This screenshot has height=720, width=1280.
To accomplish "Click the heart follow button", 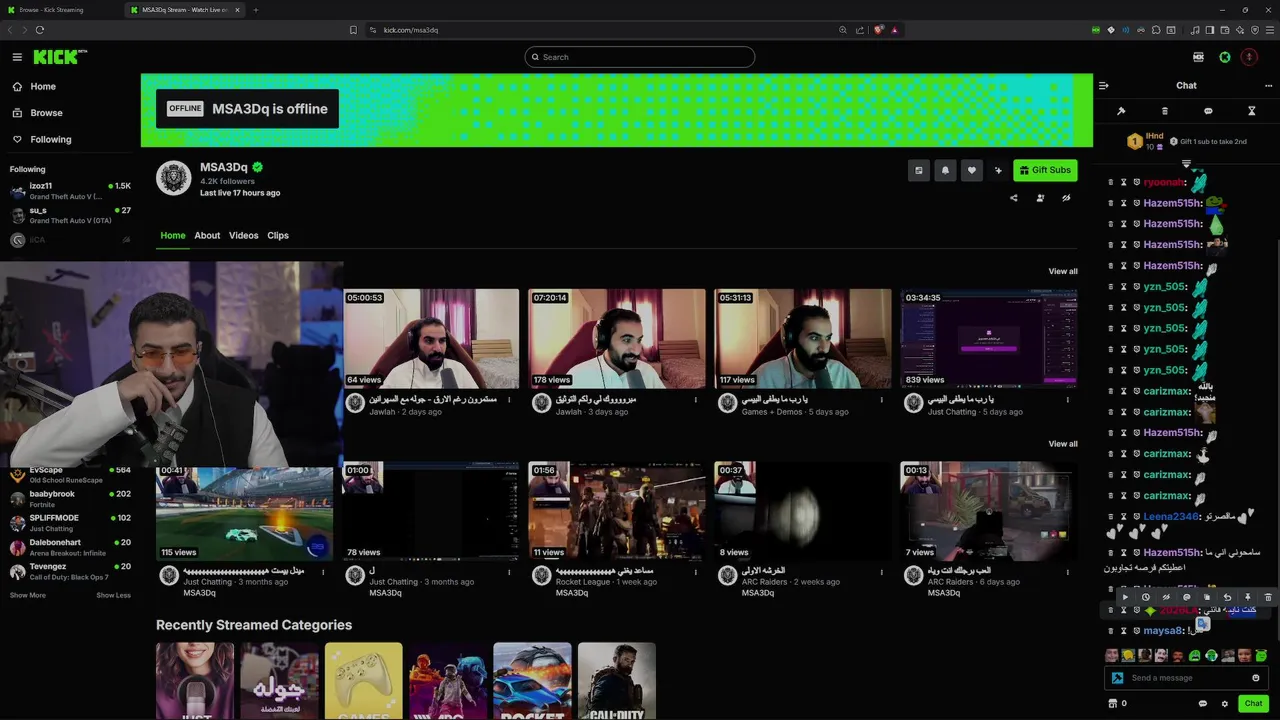I will (x=971, y=171).
